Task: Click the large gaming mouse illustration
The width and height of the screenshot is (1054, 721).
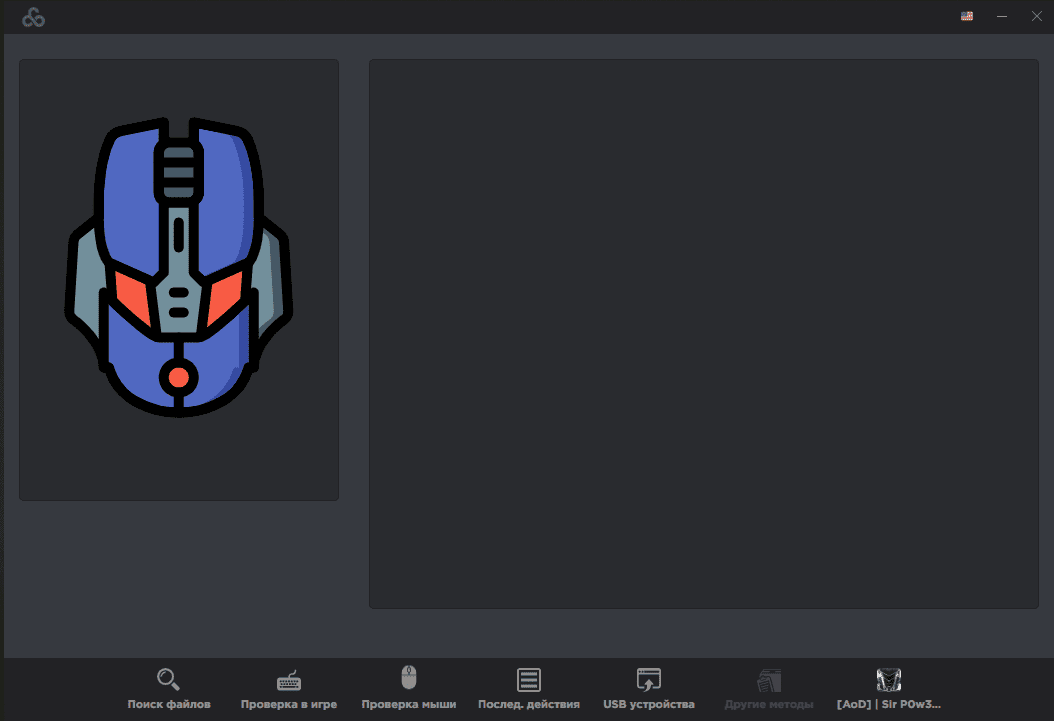Action: 179,268
